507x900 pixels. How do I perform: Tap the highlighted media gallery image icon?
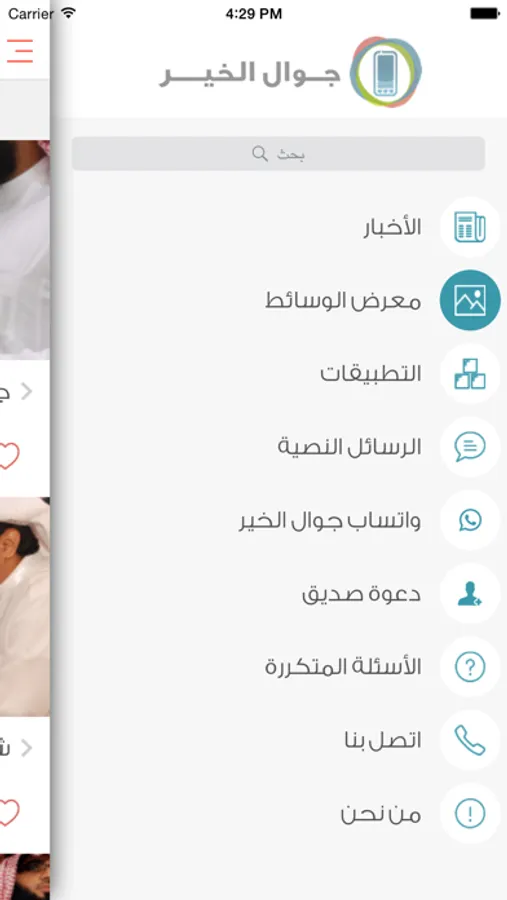pyautogui.click(x=470, y=300)
